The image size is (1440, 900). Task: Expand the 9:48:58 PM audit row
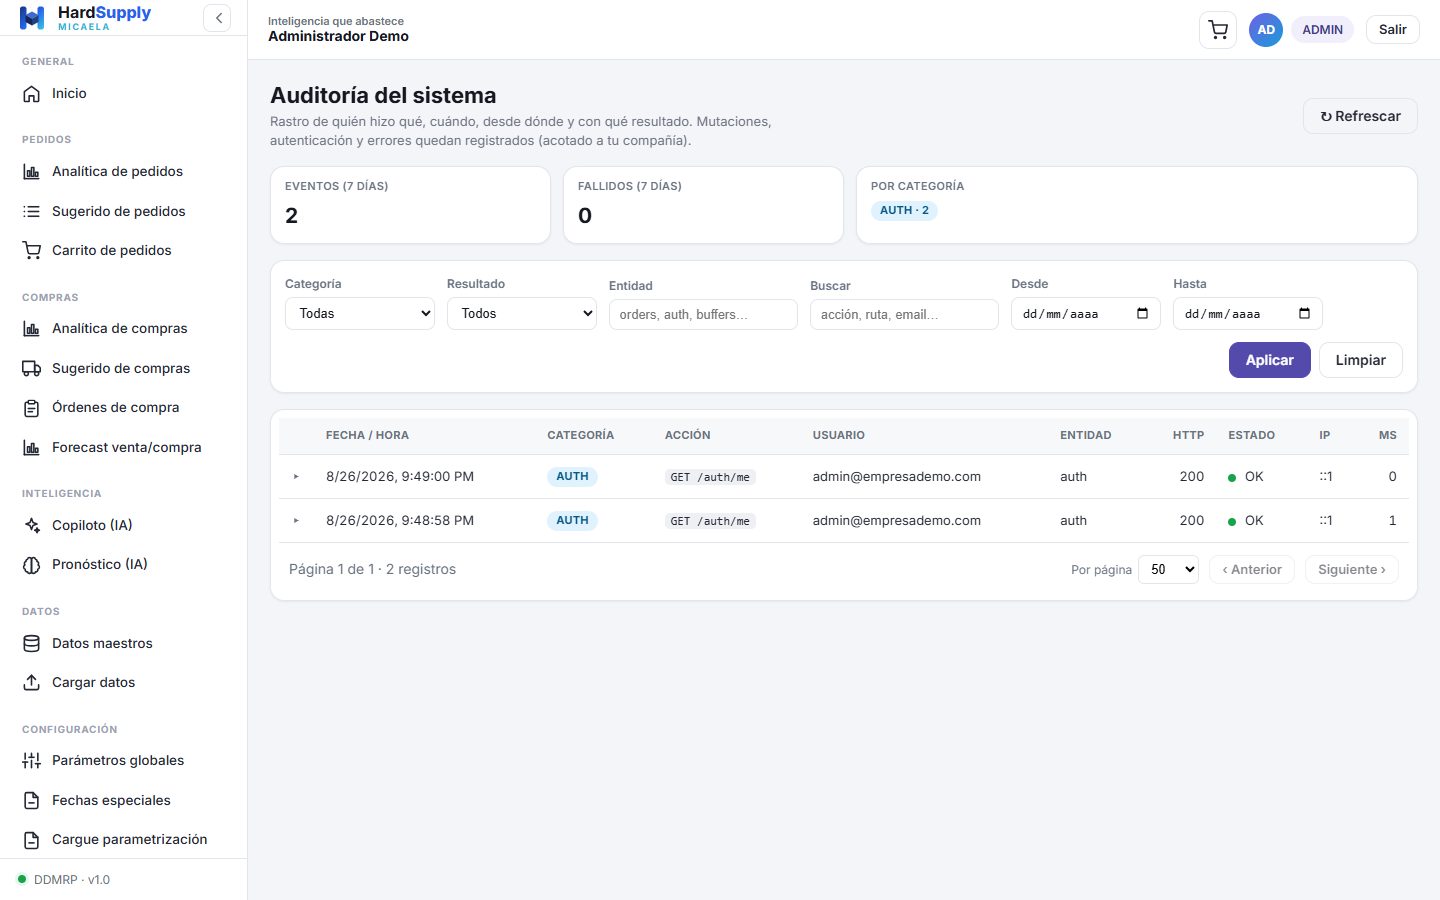296,521
